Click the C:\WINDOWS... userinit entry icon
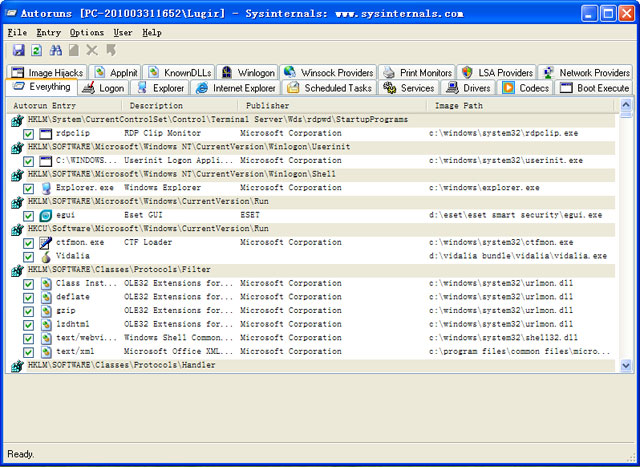This screenshot has width=640, height=467. 46,161
